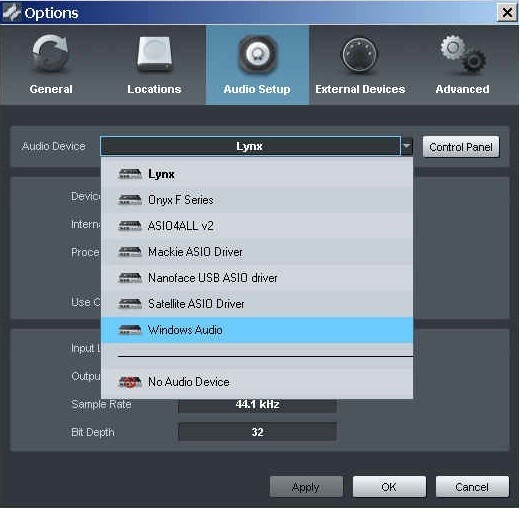This screenshot has height=508, width=519.
Task: Choose No Audio Device option
Action: pyautogui.click(x=257, y=382)
